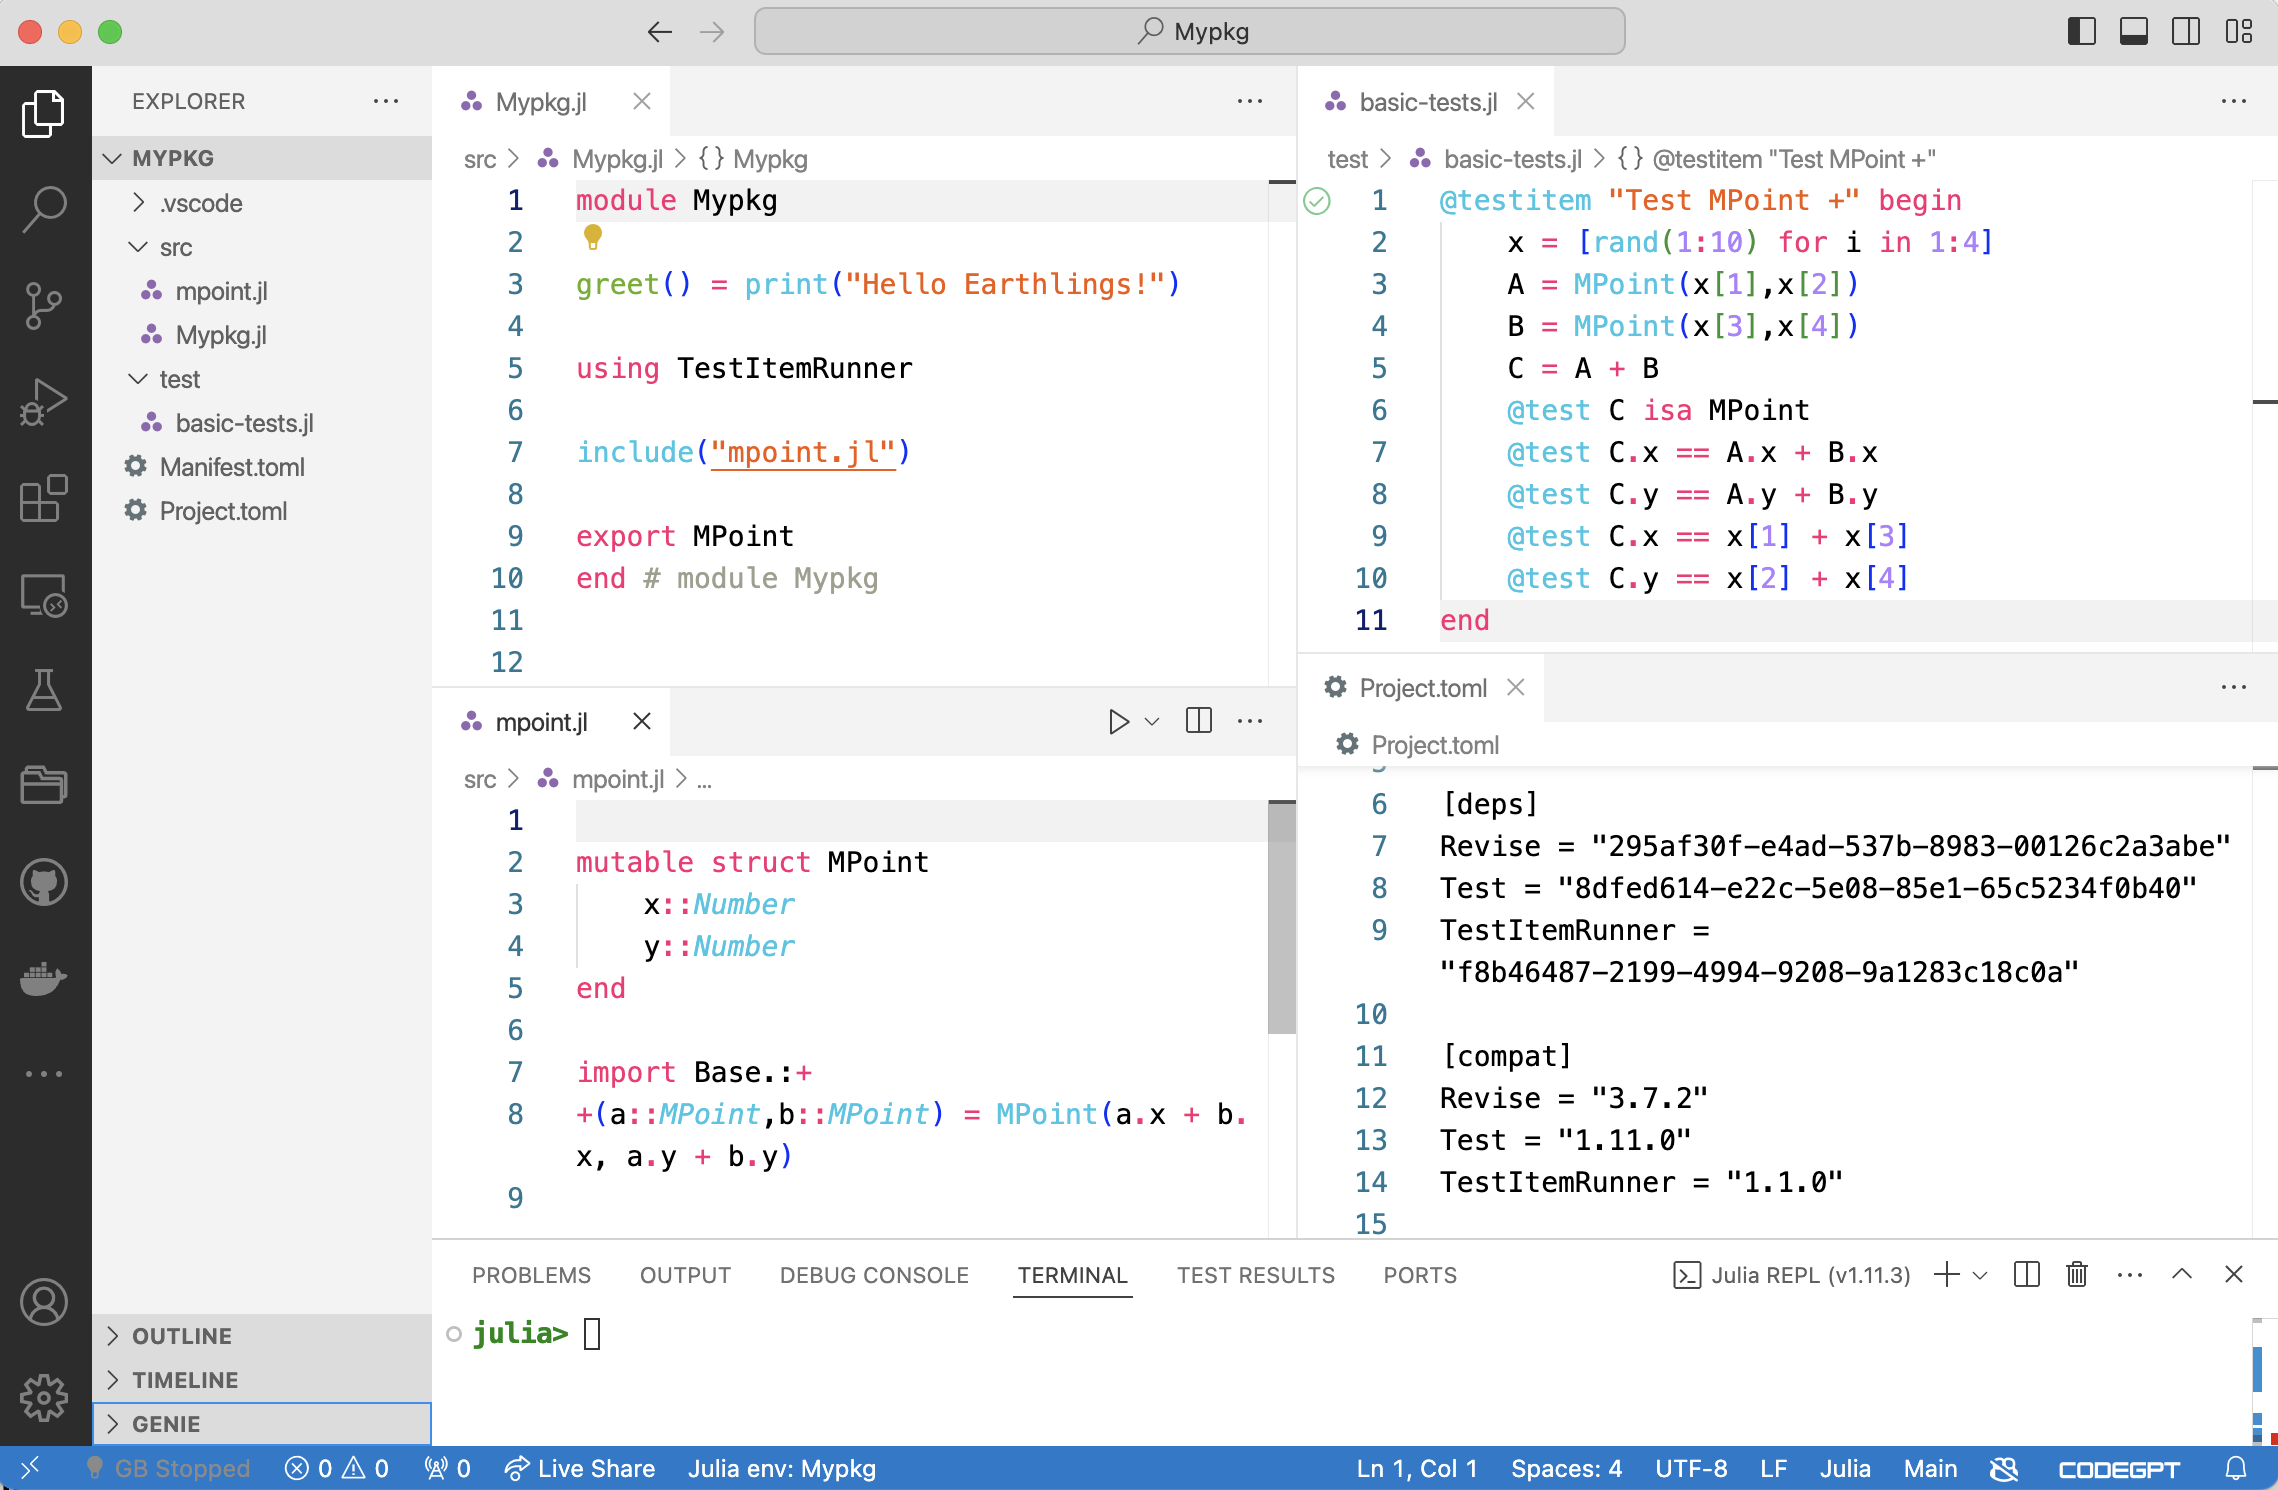Viewport: 2278px width, 1490px height.
Task: Open the Accounts menu
Action: (44, 1302)
